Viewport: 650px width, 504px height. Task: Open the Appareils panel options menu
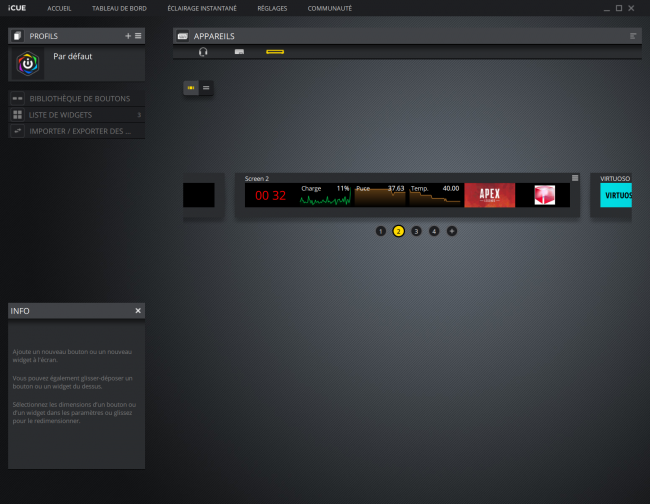(x=632, y=36)
